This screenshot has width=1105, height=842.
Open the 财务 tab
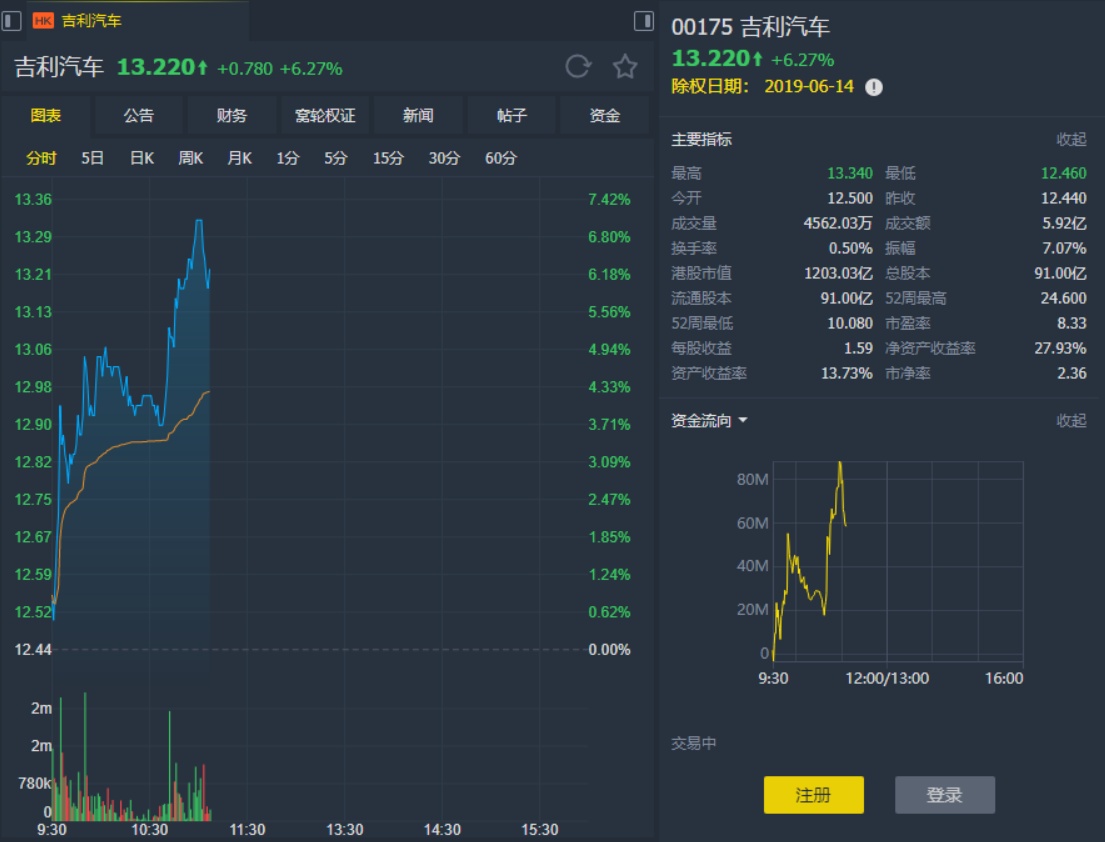pos(232,116)
